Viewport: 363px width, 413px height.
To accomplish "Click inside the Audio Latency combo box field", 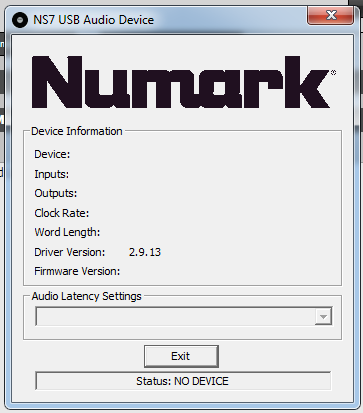I will point(184,317).
